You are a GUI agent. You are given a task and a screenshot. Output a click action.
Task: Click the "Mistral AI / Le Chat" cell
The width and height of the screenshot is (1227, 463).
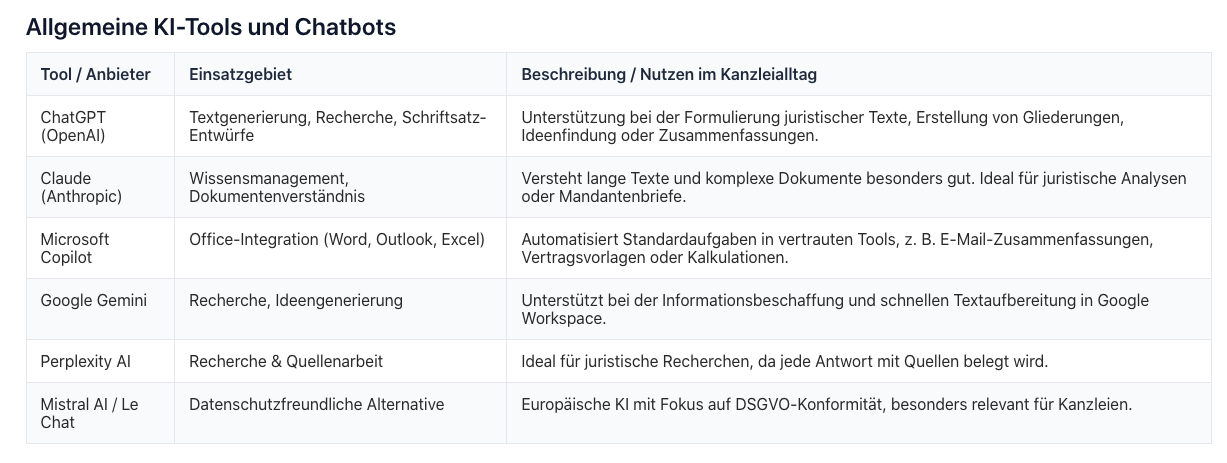point(89,413)
